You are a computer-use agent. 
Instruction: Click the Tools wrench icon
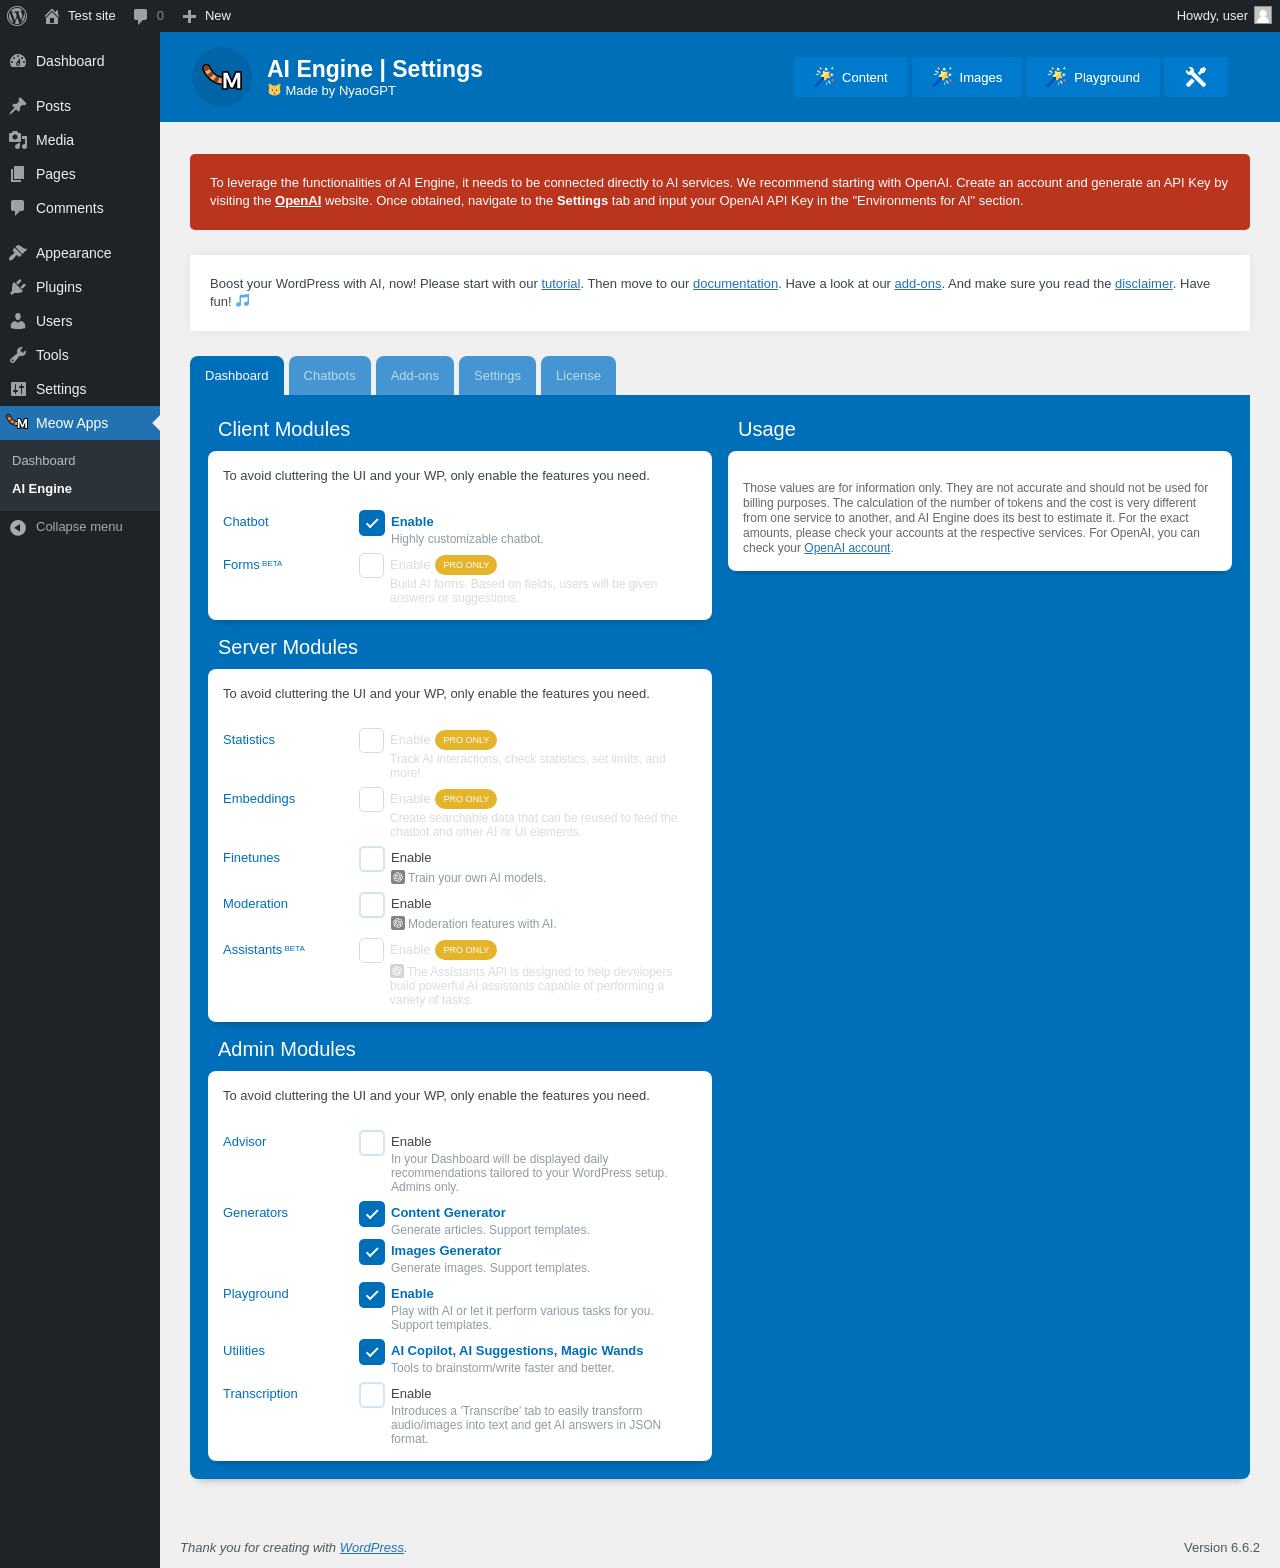coord(18,355)
